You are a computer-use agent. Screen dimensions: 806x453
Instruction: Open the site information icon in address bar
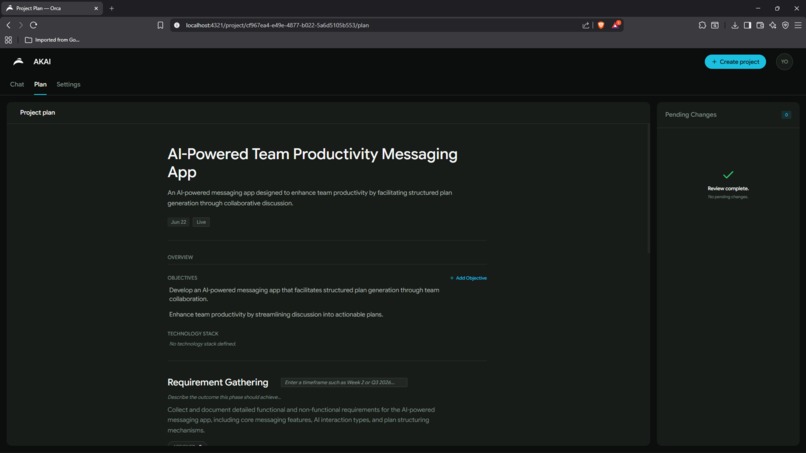177,25
